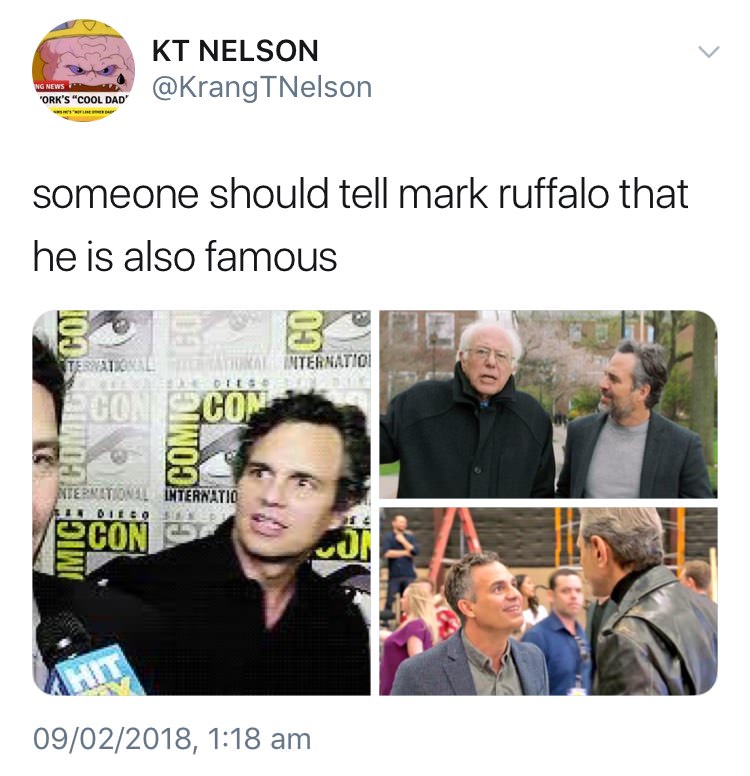View the bottom-right crowd scene photo
750x776 pixels.
pyautogui.click(x=549, y=601)
